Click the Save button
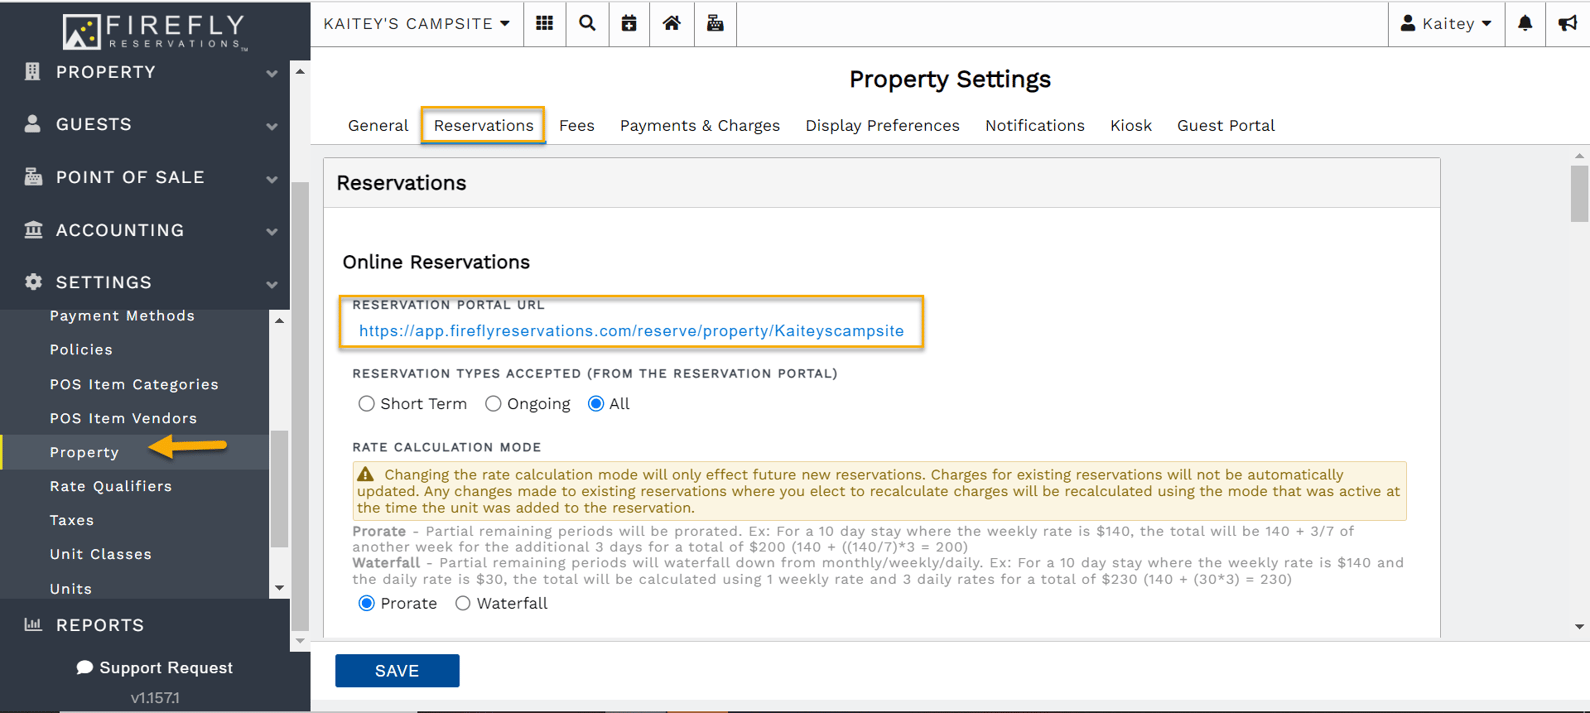This screenshot has height=713, width=1590. [397, 671]
